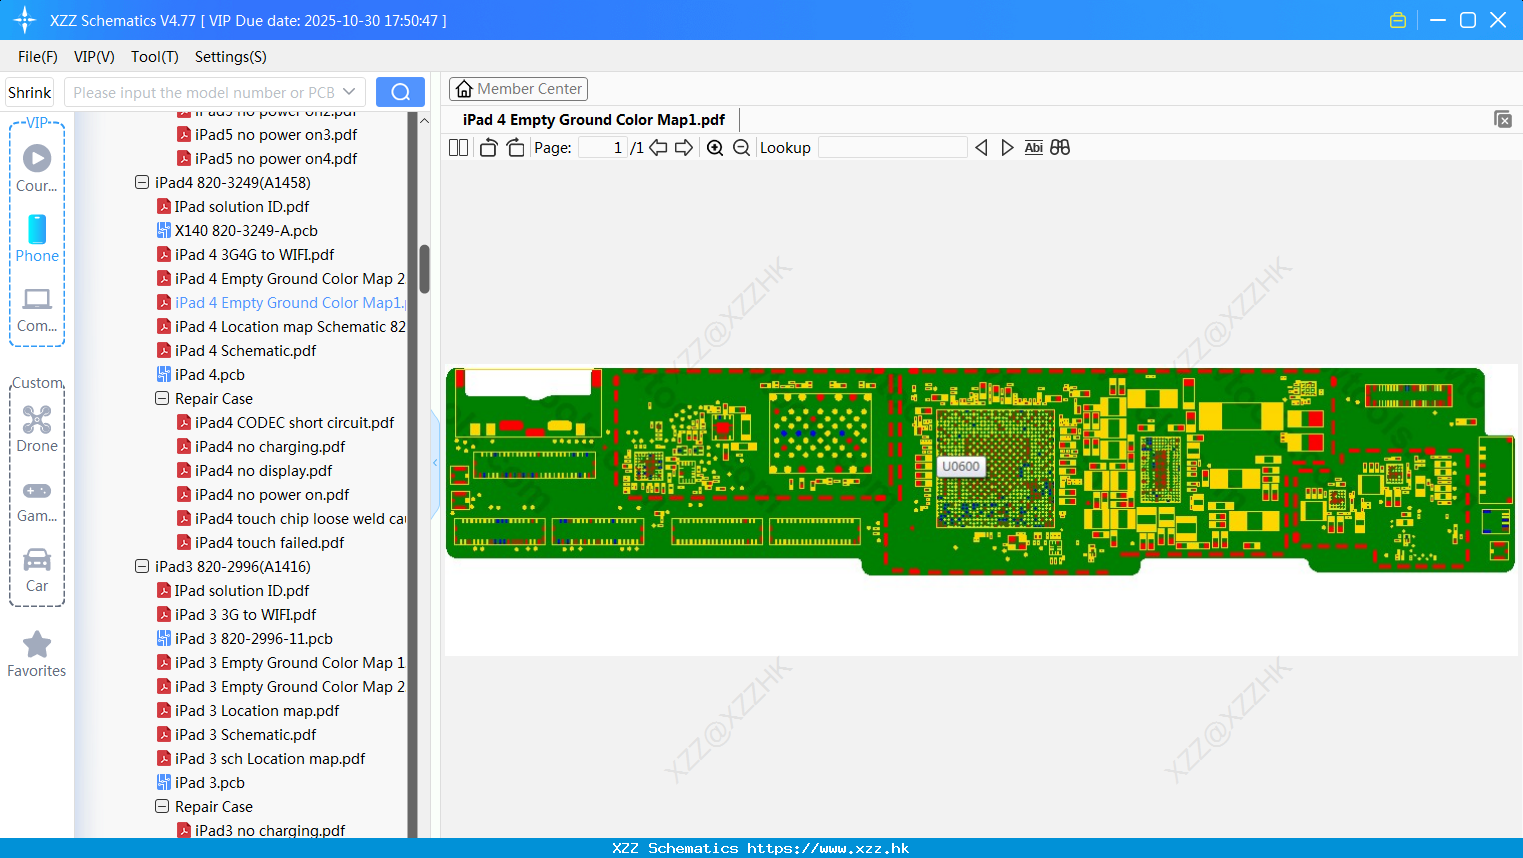Click the Lookup text field
The width and height of the screenshot is (1523, 858).
click(x=893, y=148)
